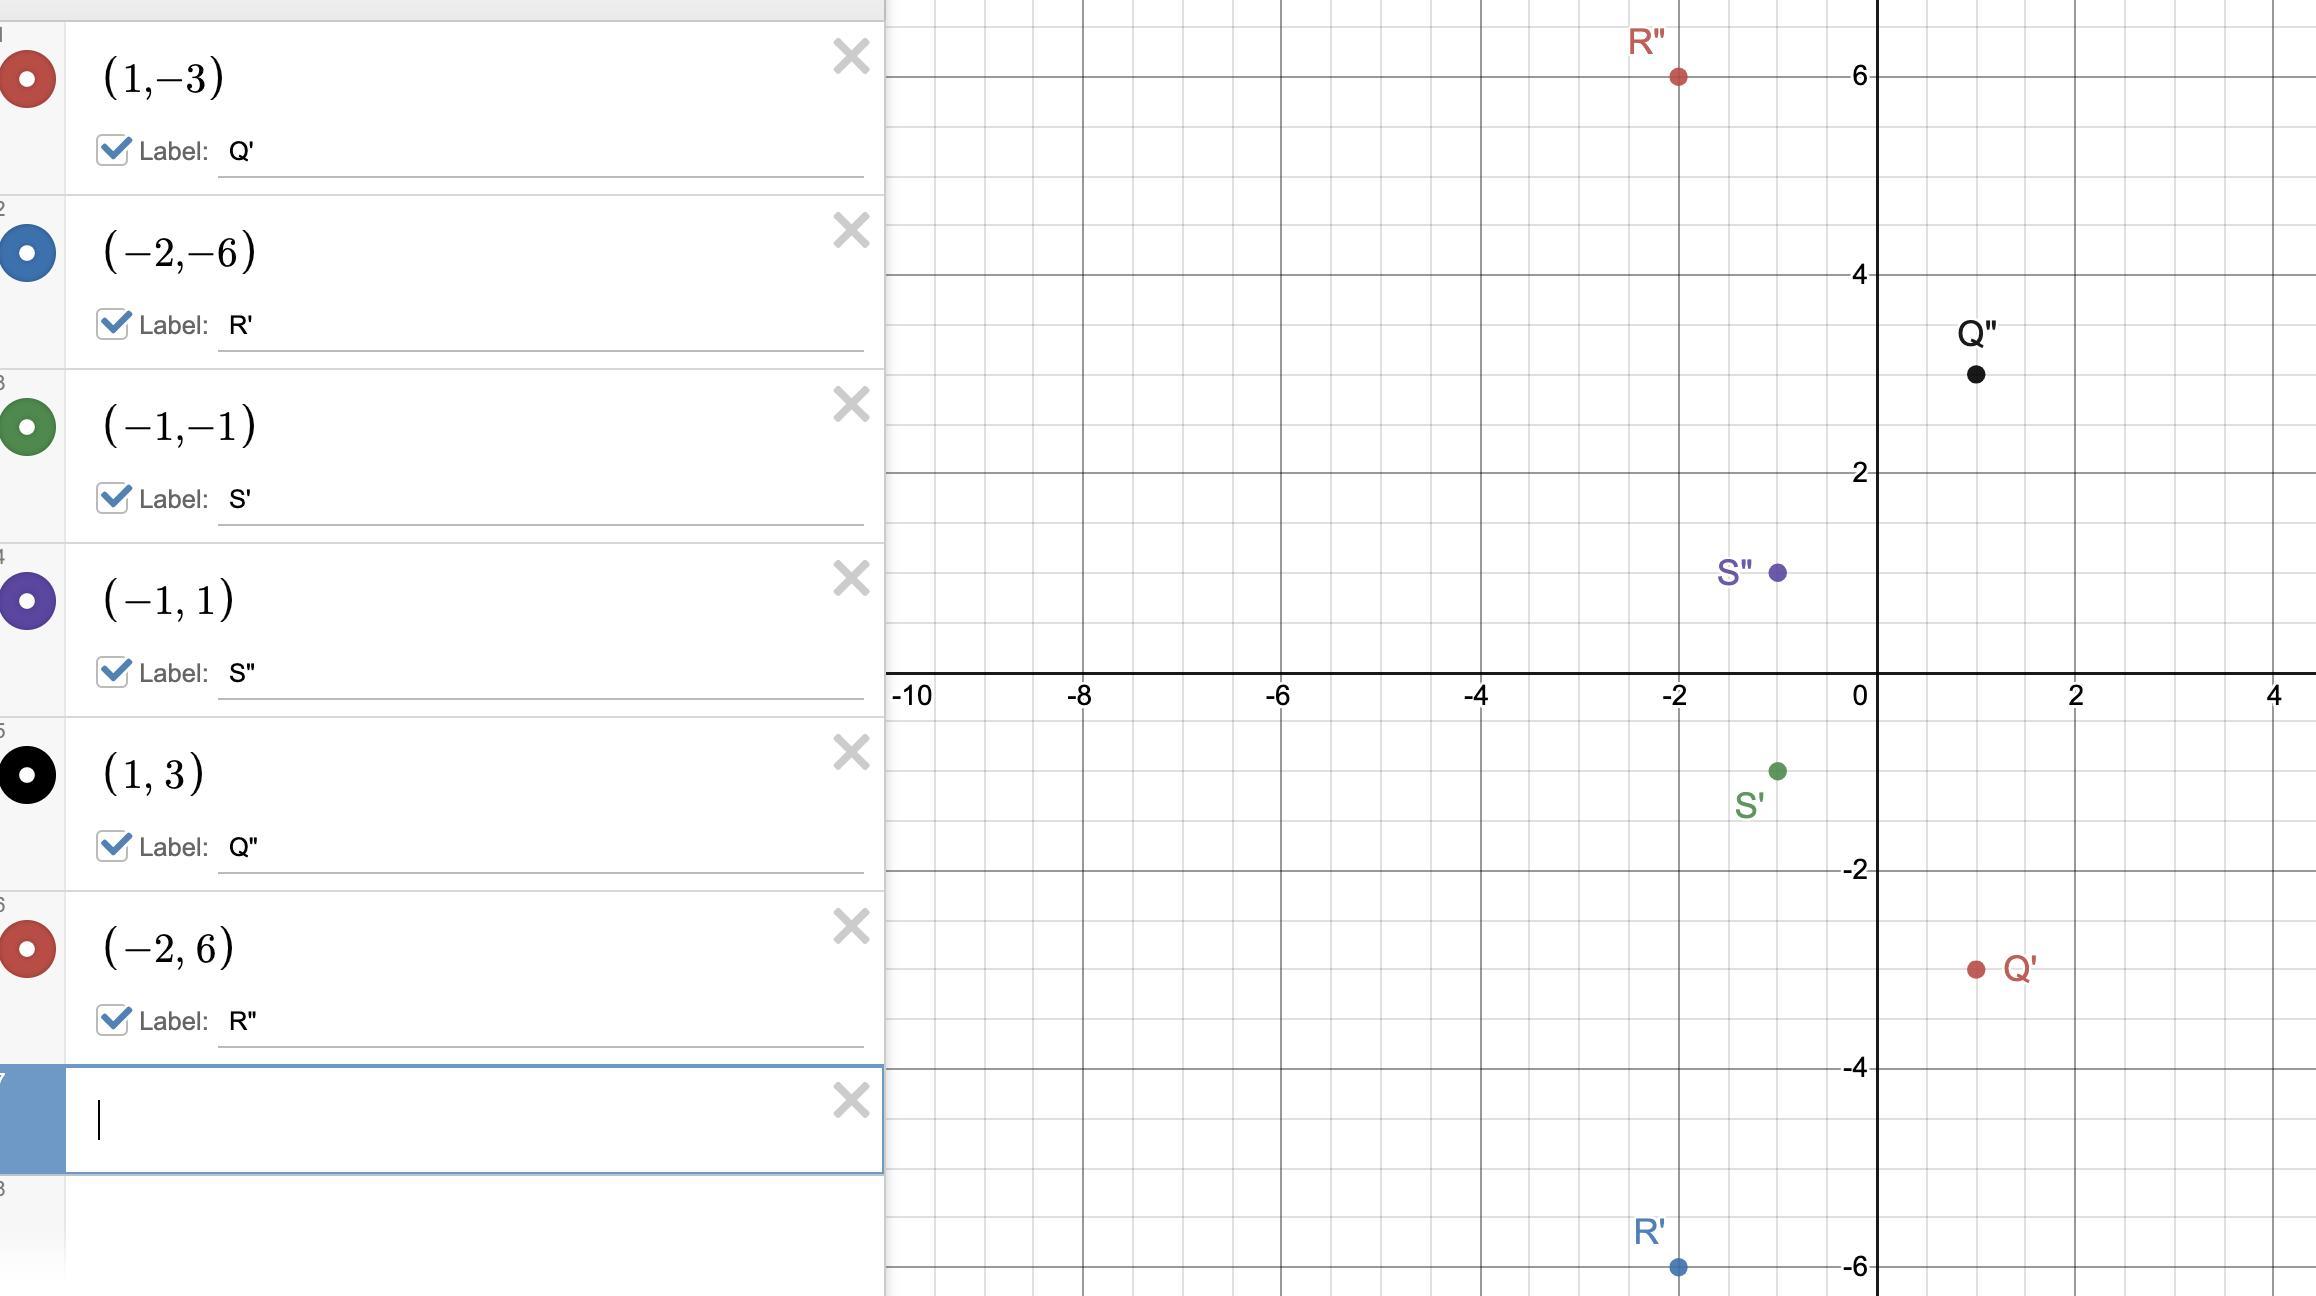The width and height of the screenshot is (2316, 1296).
Task: Disable the label checkbox for S'
Action: [x=113, y=499]
